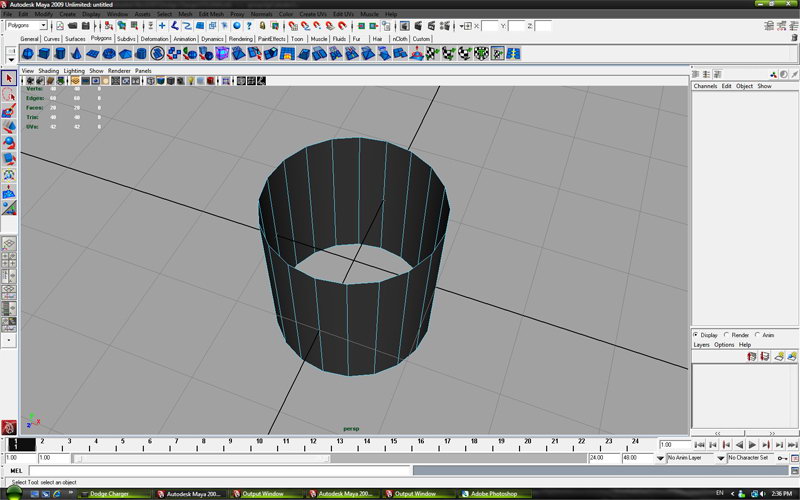Enable the Anim radio button

pos(758,335)
